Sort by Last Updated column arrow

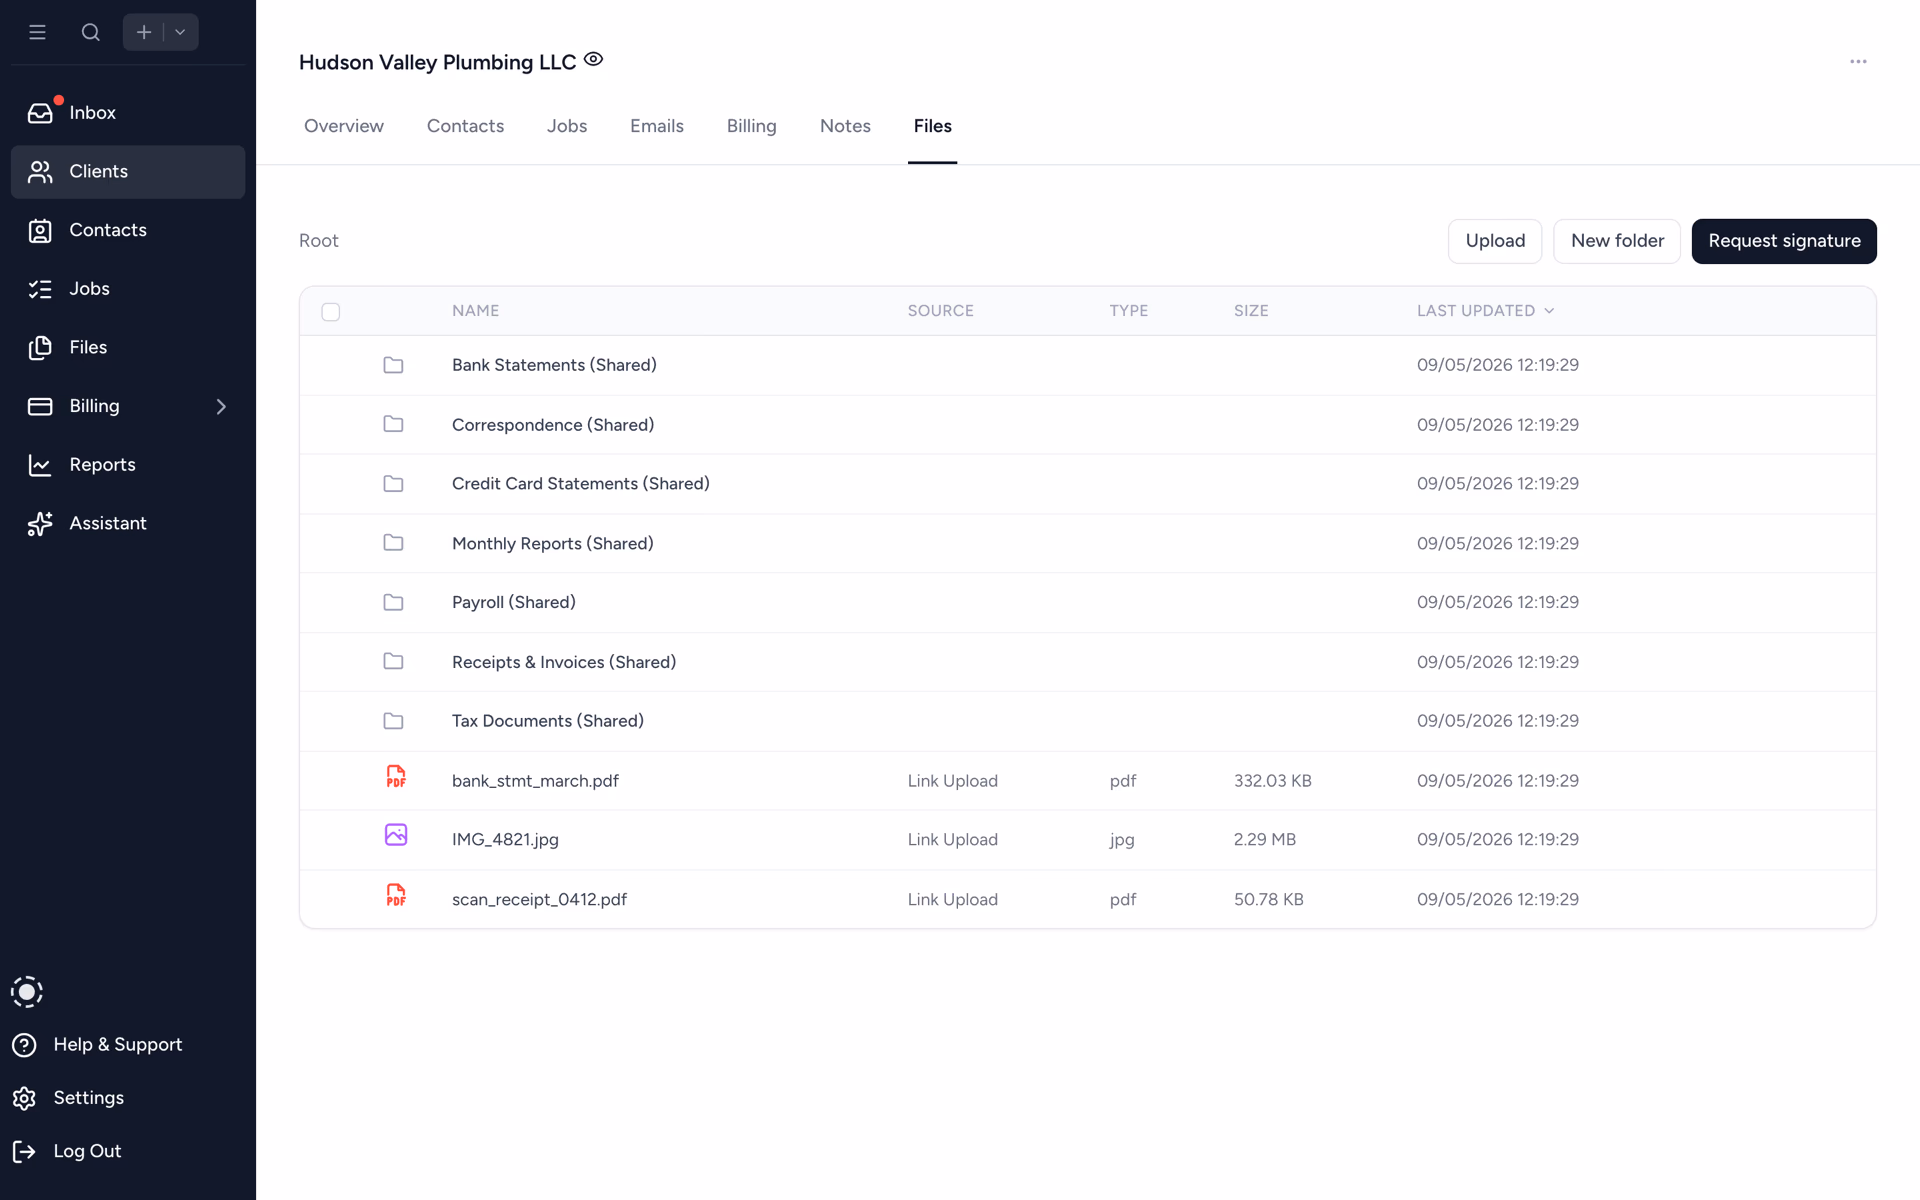point(1549,311)
